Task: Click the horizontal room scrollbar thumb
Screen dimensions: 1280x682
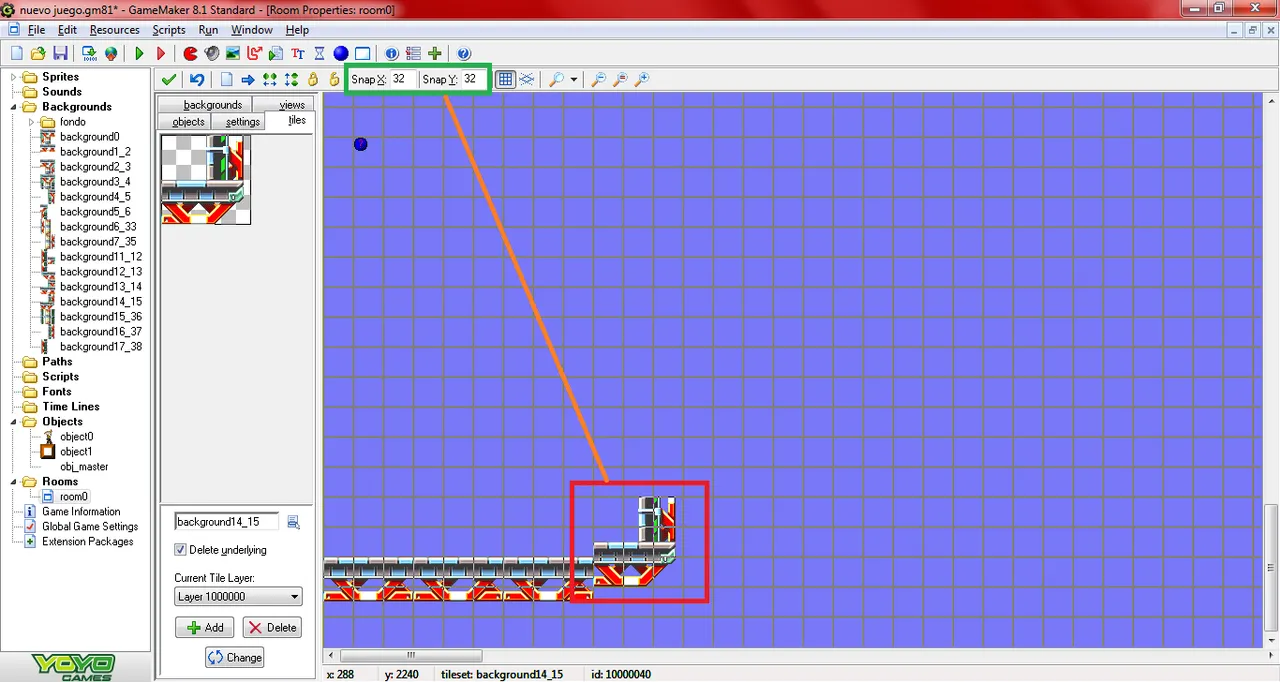Action: coord(411,656)
